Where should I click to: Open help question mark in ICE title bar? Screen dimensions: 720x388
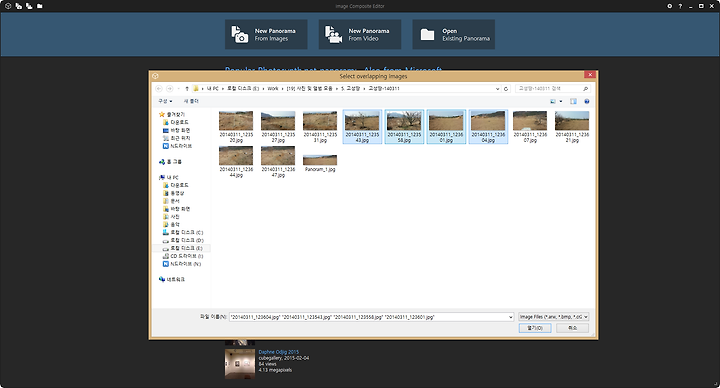point(680,6)
